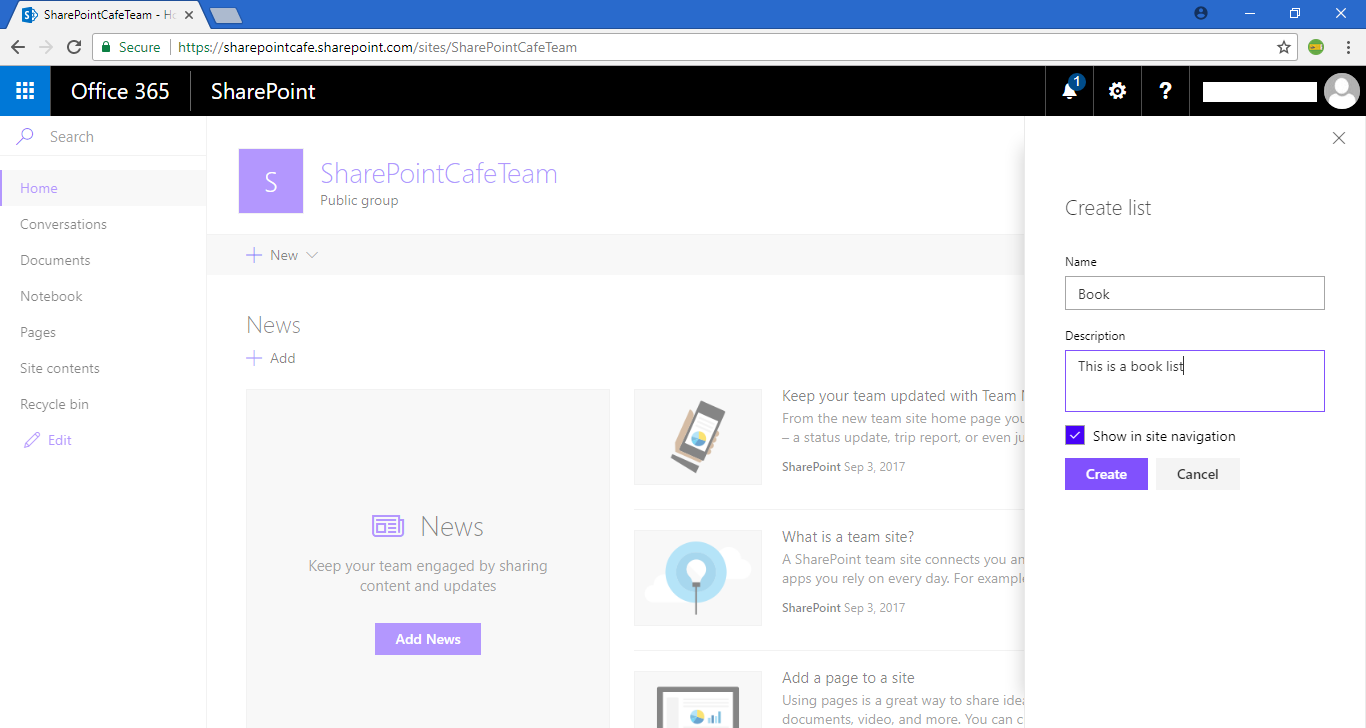
Task: Click the plus icon next to New
Action: (x=254, y=255)
